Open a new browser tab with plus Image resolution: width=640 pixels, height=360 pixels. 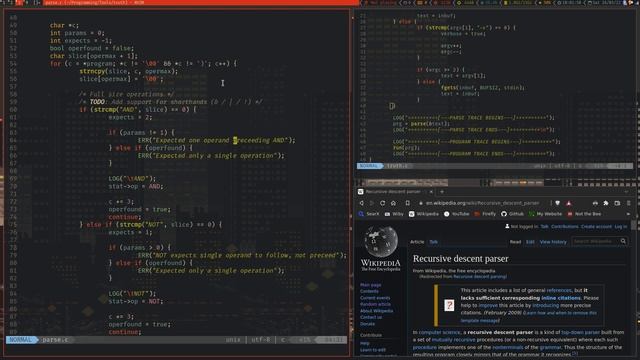click(x=442, y=191)
